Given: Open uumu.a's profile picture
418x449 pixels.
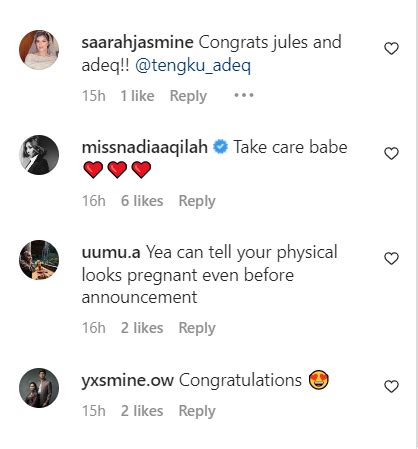Looking at the screenshot, I should tap(39, 260).
